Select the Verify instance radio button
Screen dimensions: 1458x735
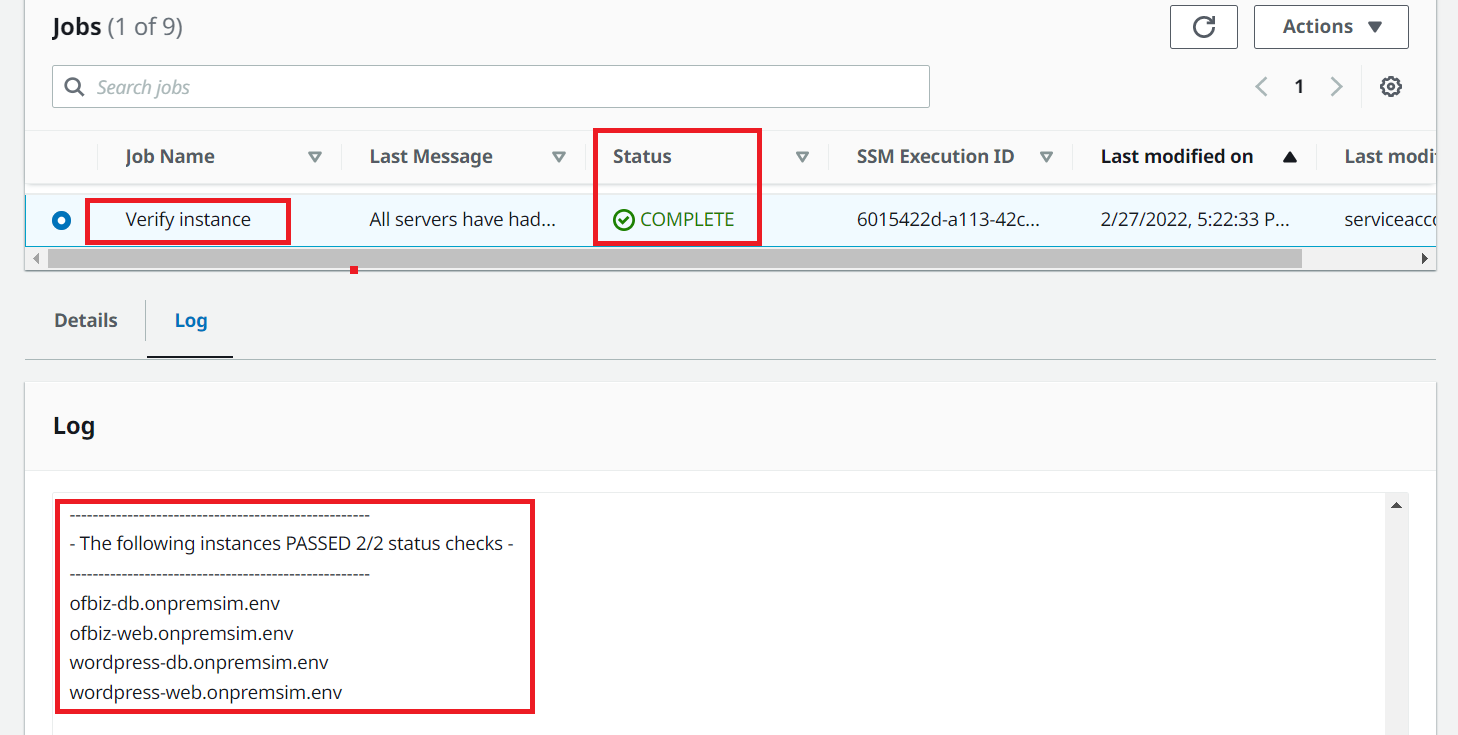point(62,220)
